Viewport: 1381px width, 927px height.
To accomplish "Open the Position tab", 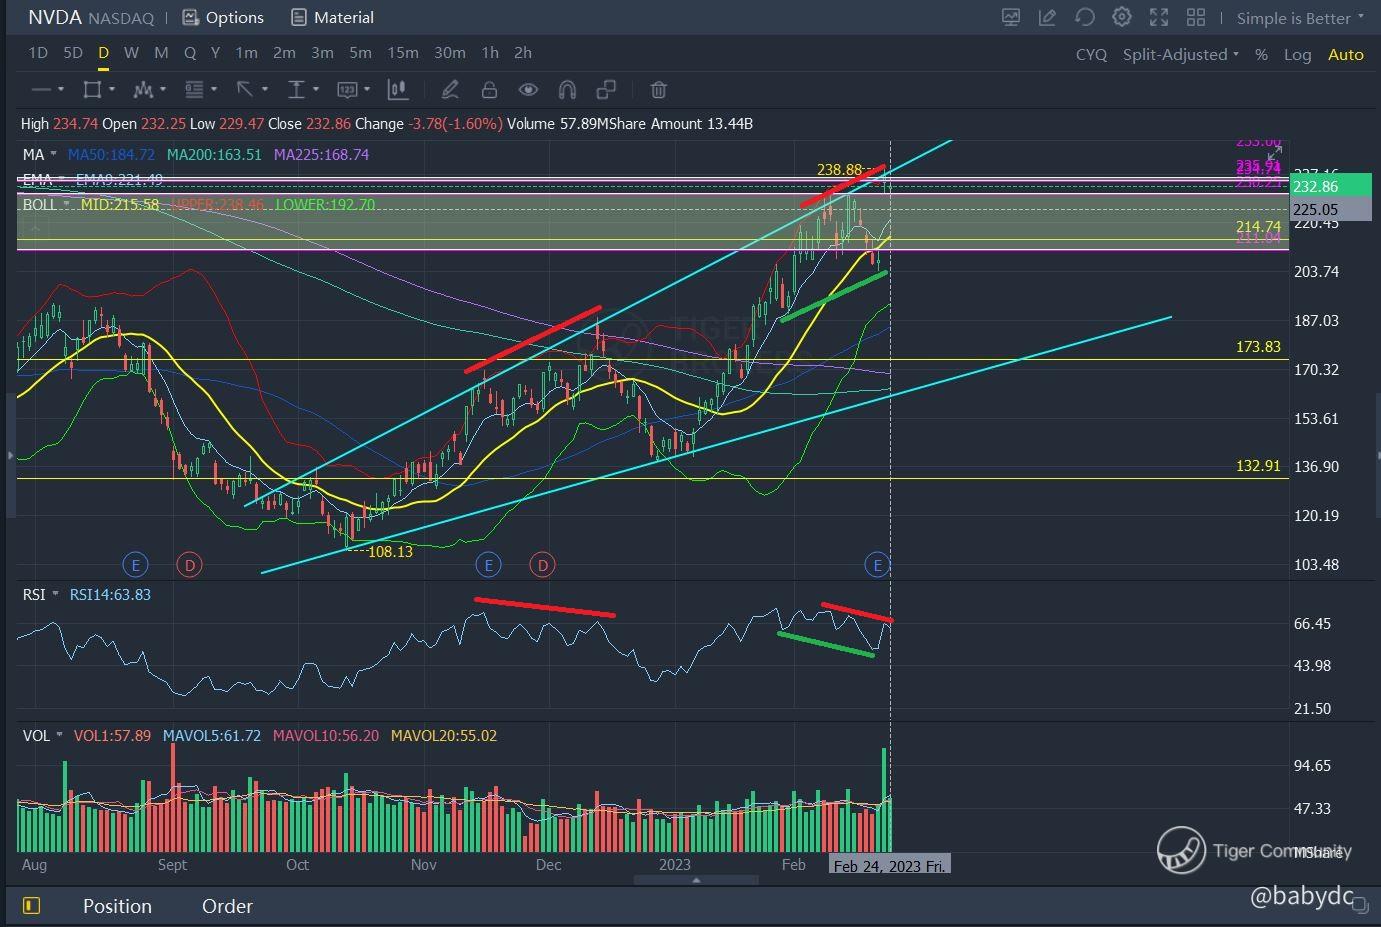I will pos(117,906).
